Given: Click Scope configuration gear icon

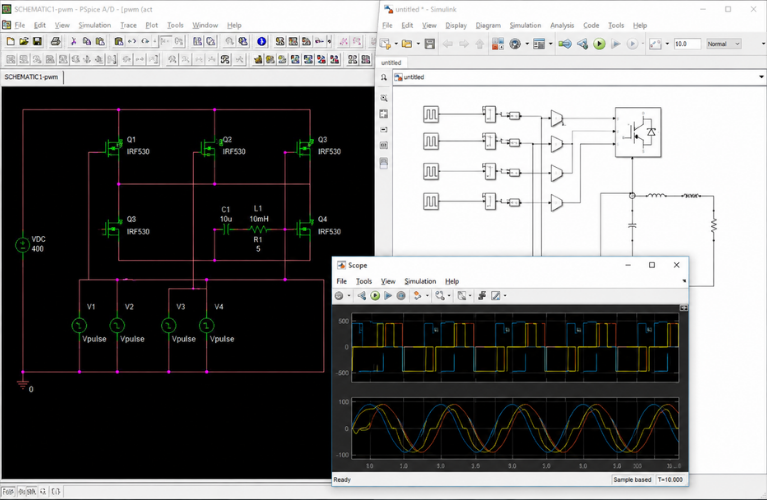Looking at the screenshot, I should (339, 295).
